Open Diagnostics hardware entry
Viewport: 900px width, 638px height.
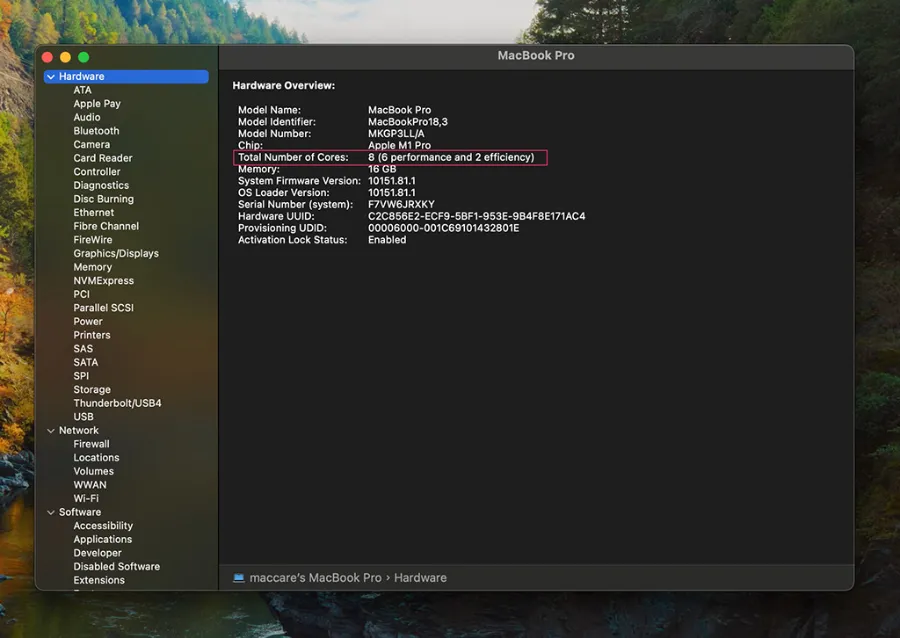[101, 185]
